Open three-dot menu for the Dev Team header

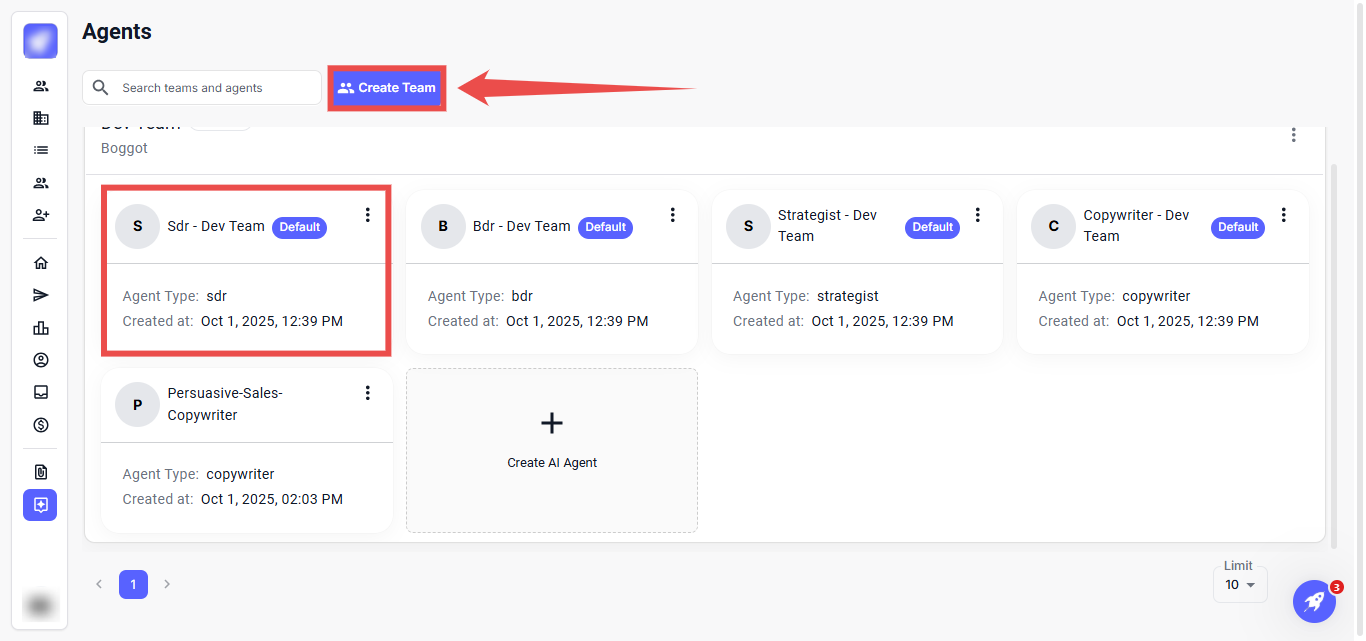click(x=1294, y=135)
